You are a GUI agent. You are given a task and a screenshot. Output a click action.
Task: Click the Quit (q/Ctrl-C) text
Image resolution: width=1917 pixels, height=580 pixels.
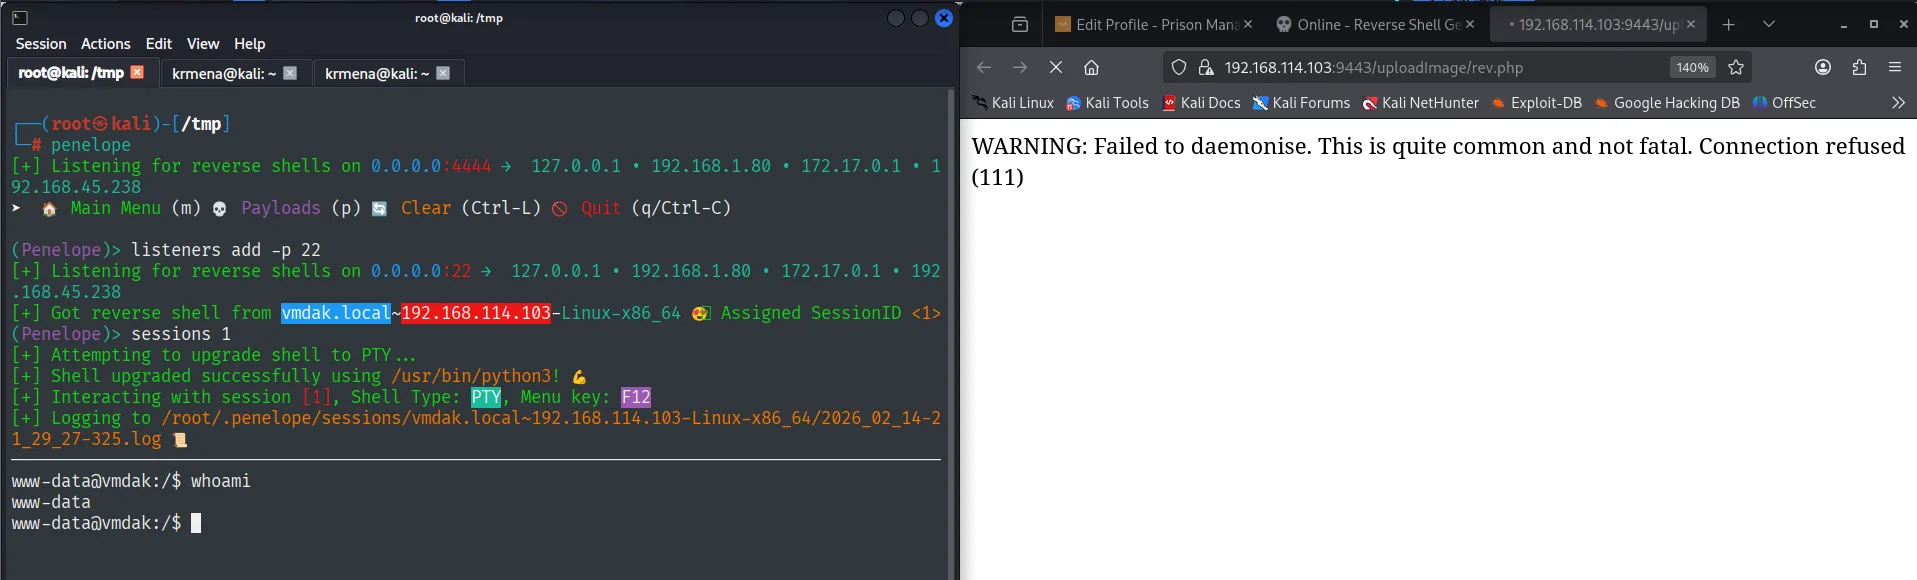pos(656,208)
